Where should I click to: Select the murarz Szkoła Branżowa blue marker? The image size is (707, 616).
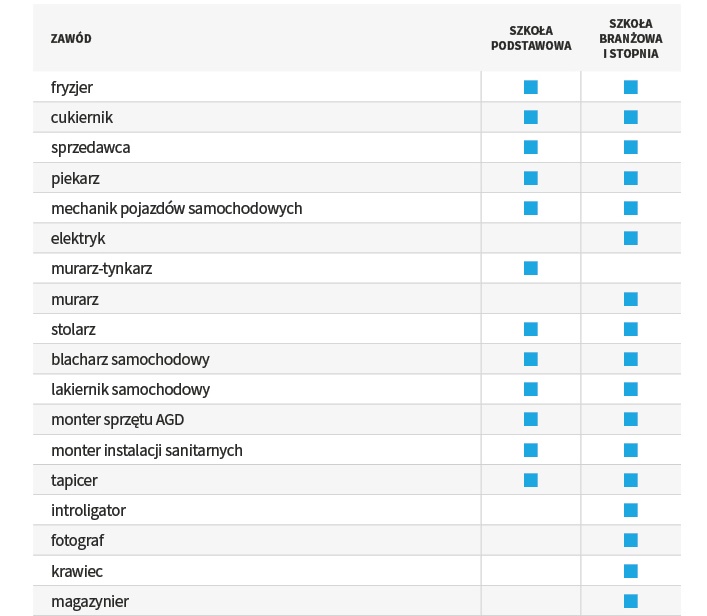point(631,299)
